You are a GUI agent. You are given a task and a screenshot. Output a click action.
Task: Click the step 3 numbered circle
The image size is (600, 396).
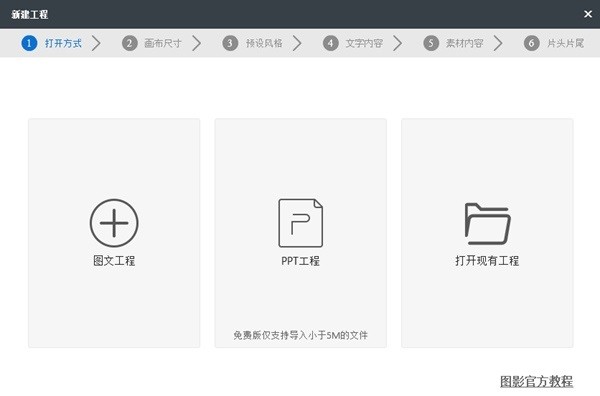[x=230, y=43]
